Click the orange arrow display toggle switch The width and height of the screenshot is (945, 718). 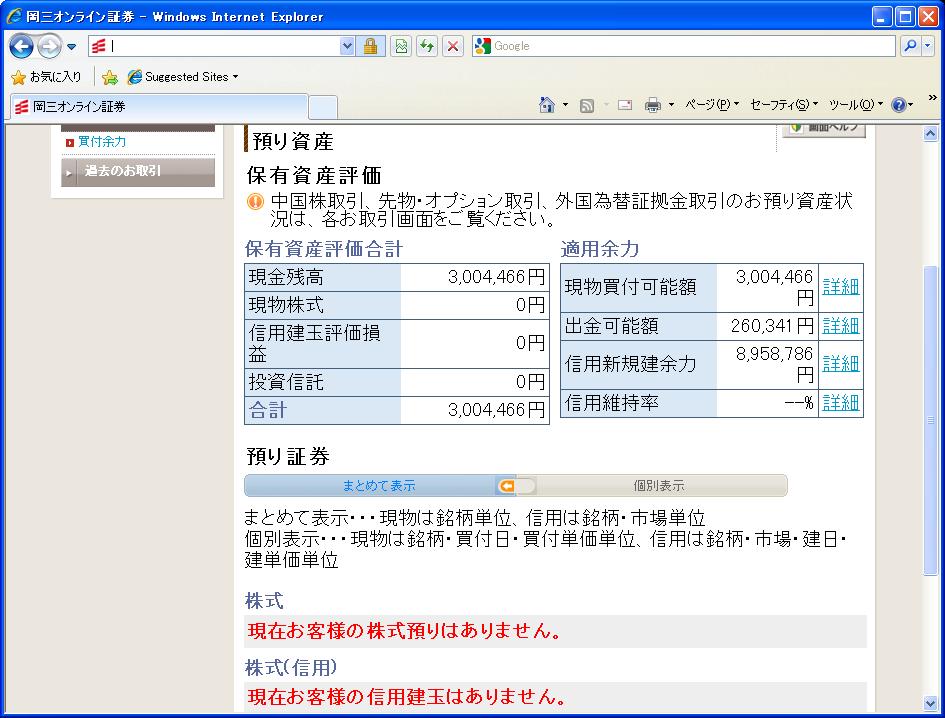click(516, 486)
